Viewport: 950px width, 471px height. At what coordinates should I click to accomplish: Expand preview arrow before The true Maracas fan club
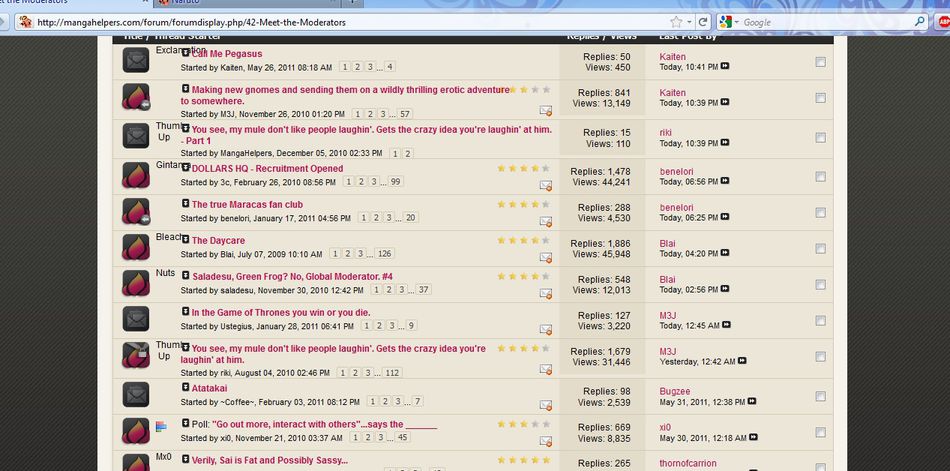pos(185,203)
